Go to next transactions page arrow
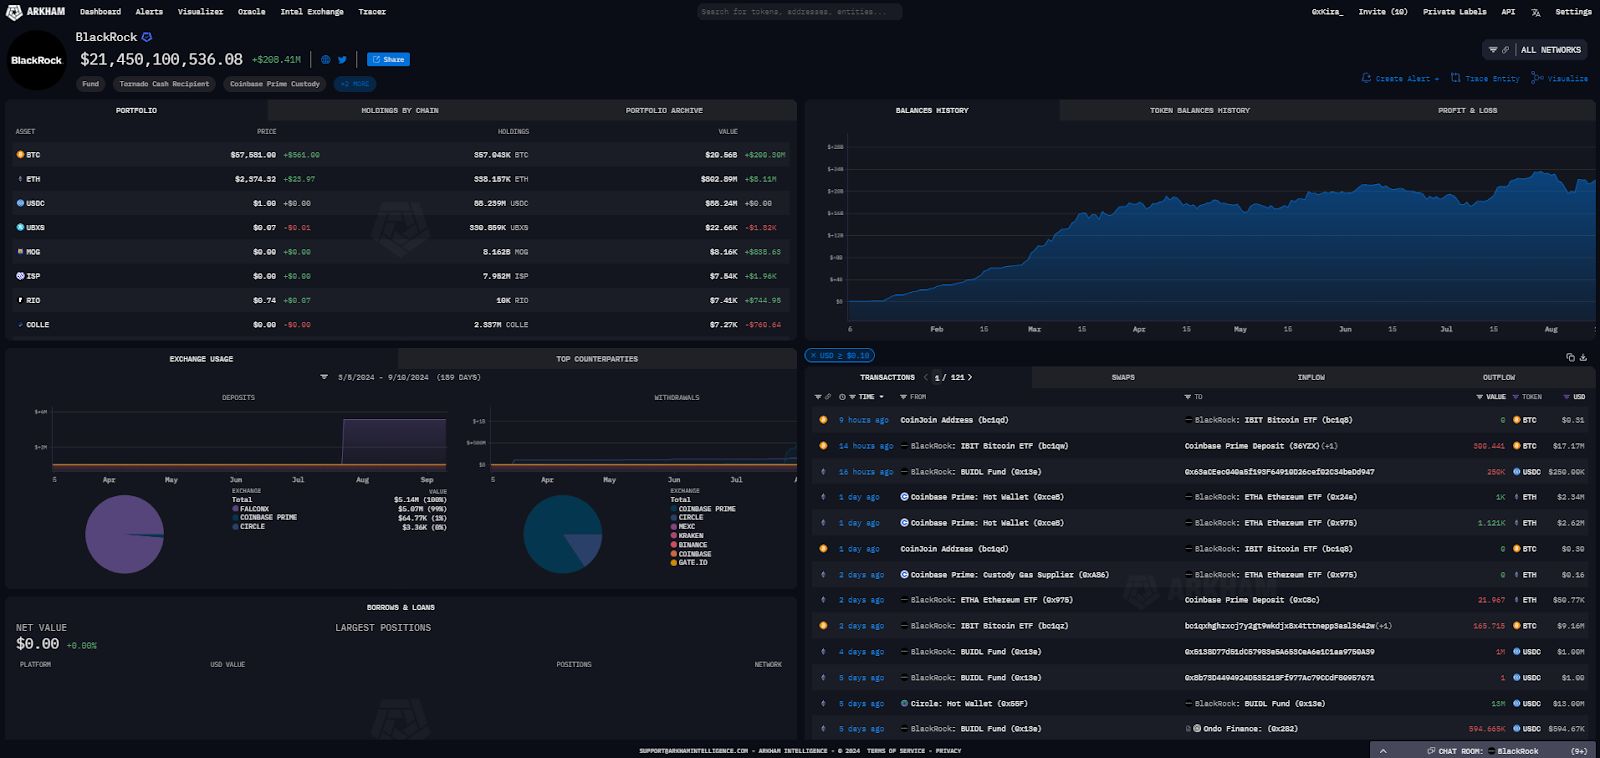The height and width of the screenshot is (758, 1600). pos(970,377)
